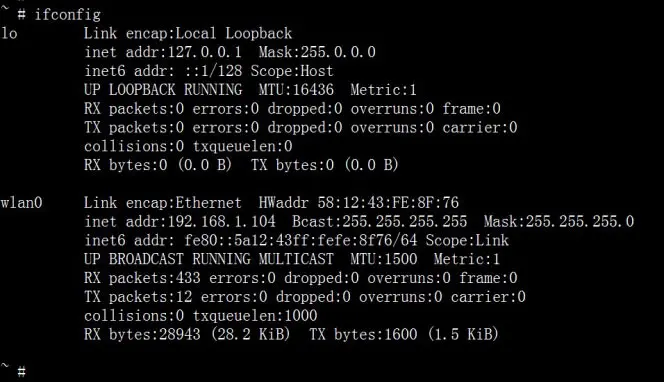Image resolution: width=664 pixels, height=382 pixels.
Task: Click the wlan0 Mask:255.255.255.0 text
Action: tap(559, 221)
